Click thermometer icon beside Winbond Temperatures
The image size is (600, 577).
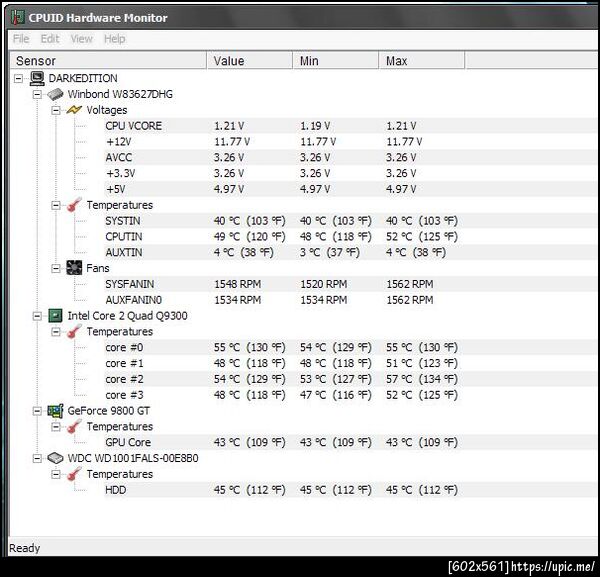(74, 205)
